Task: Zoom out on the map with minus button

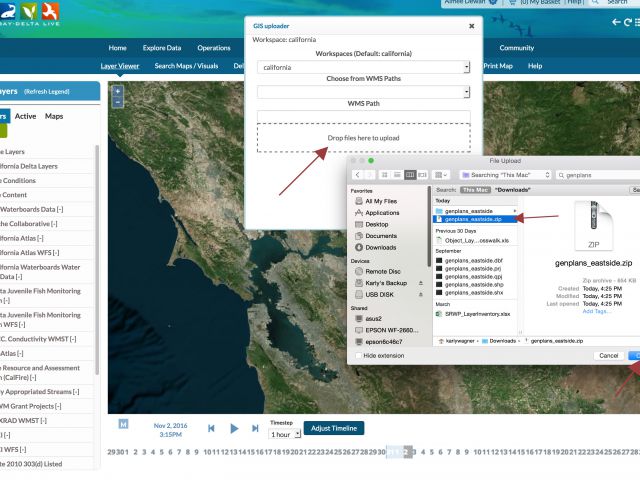Action: [118, 102]
